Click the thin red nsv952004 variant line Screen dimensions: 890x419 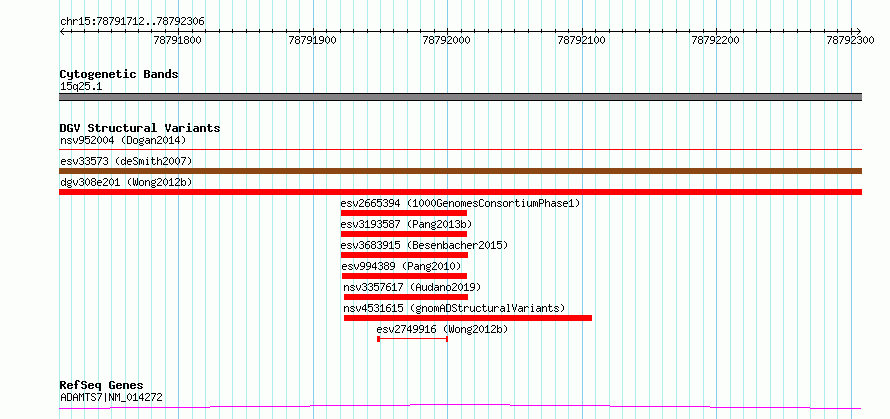[x=460, y=149]
